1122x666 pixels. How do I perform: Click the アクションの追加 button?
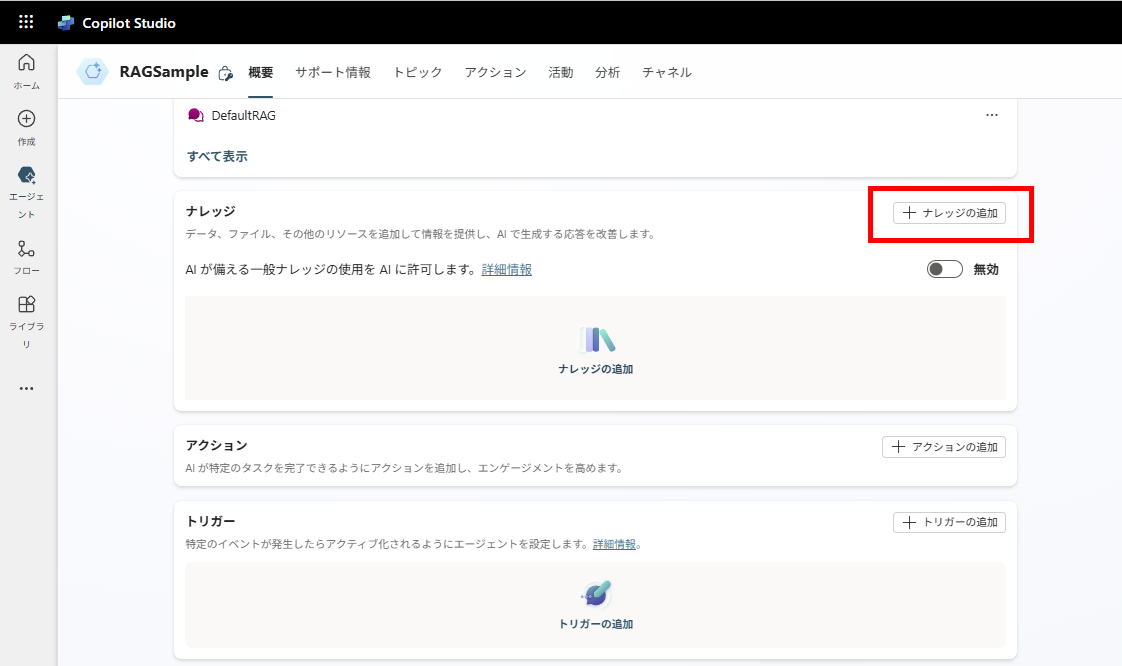point(943,447)
